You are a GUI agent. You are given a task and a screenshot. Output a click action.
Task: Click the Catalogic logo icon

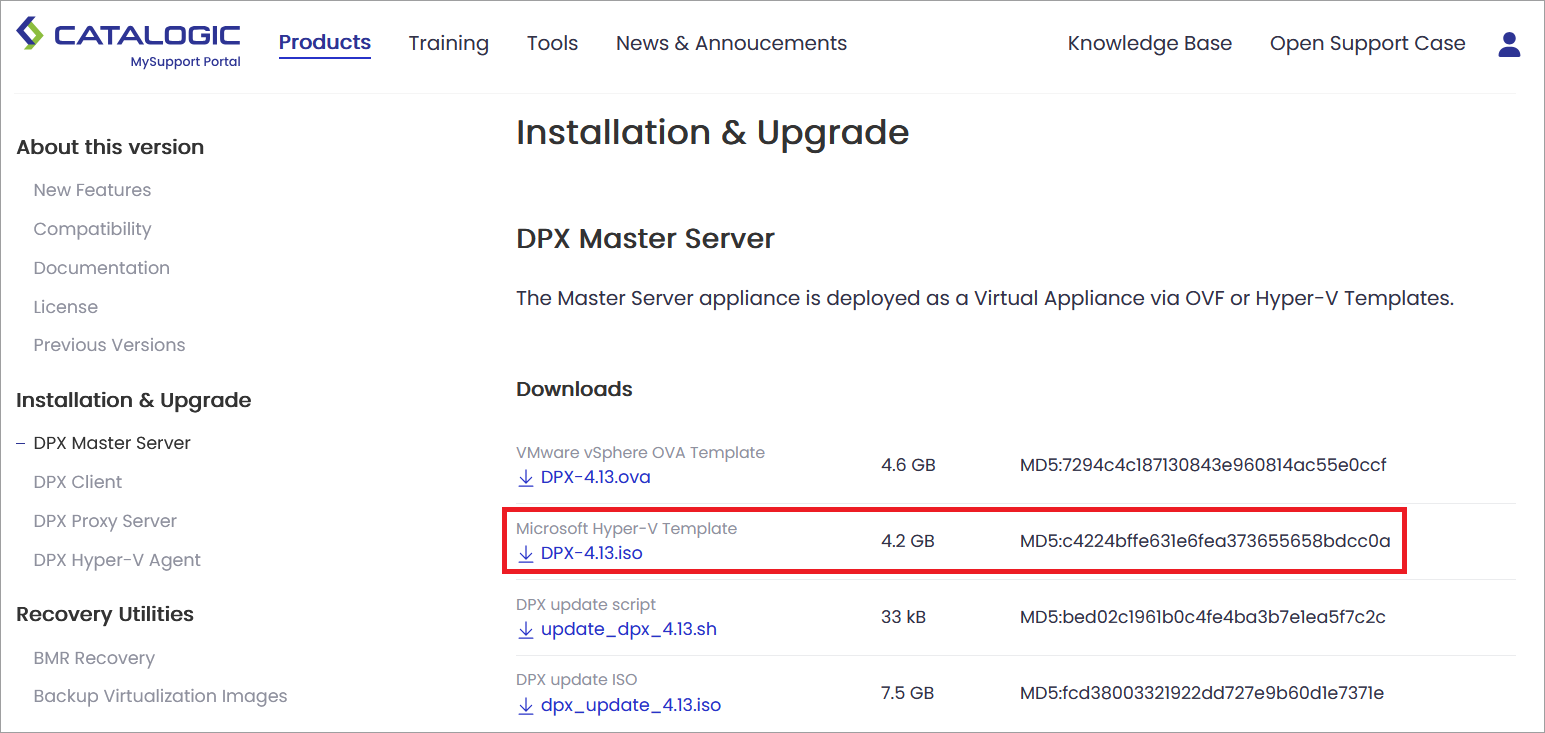(x=31, y=34)
